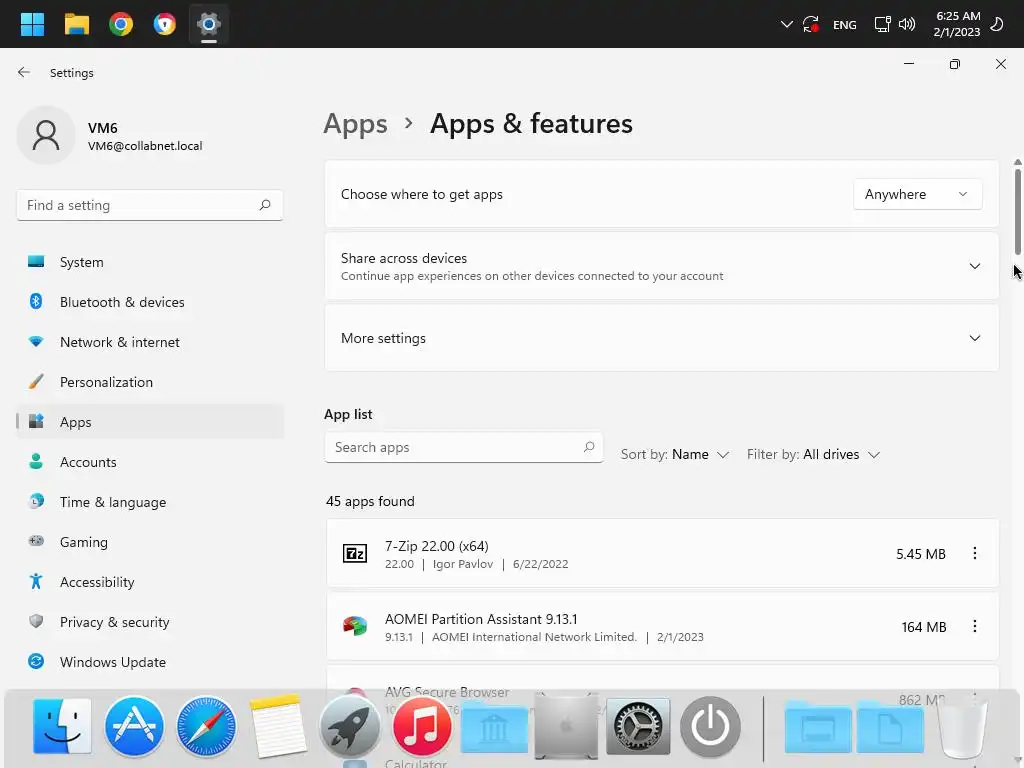Image resolution: width=1024 pixels, height=768 pixels.
Task: Click the sync status tray icon
Action: point(811,24)
